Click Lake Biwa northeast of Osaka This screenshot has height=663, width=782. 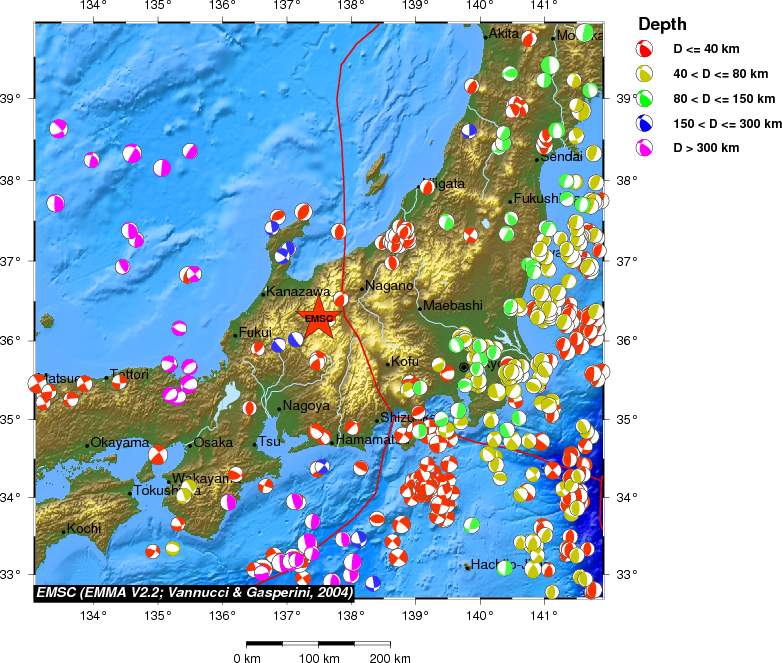pos(226,400)
